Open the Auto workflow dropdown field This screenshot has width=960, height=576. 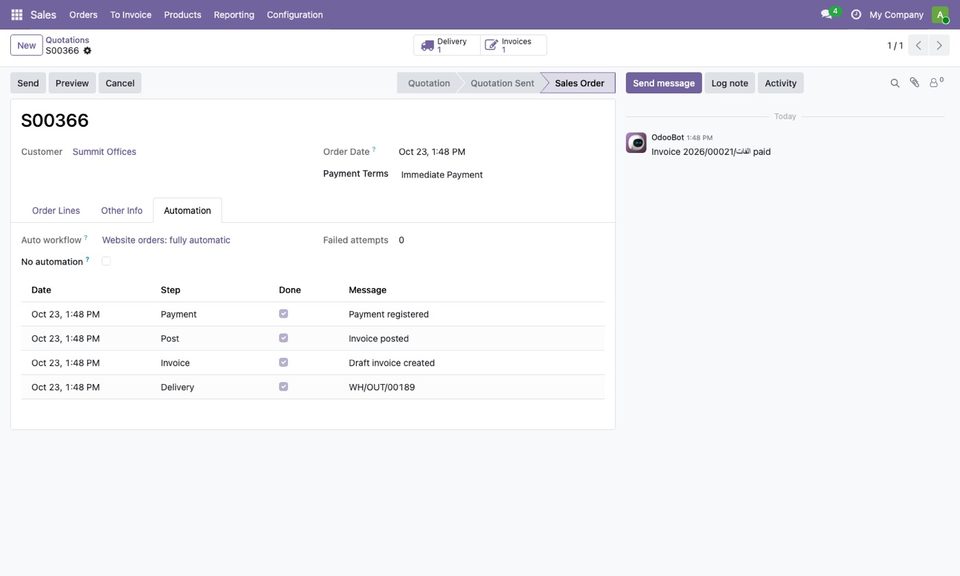[x=166, y=240]
